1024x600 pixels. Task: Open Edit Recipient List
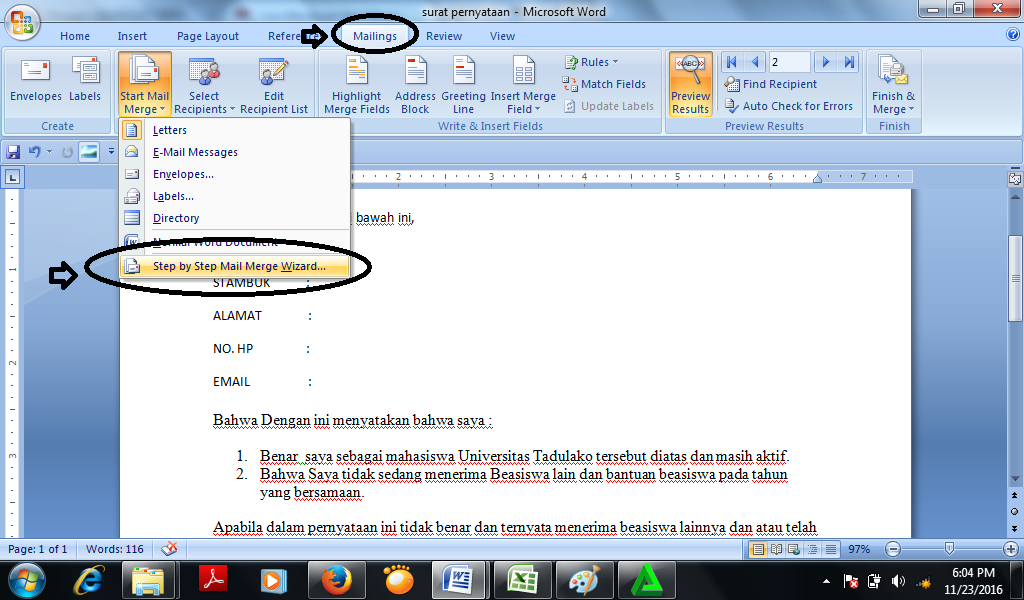pos(274,86)
